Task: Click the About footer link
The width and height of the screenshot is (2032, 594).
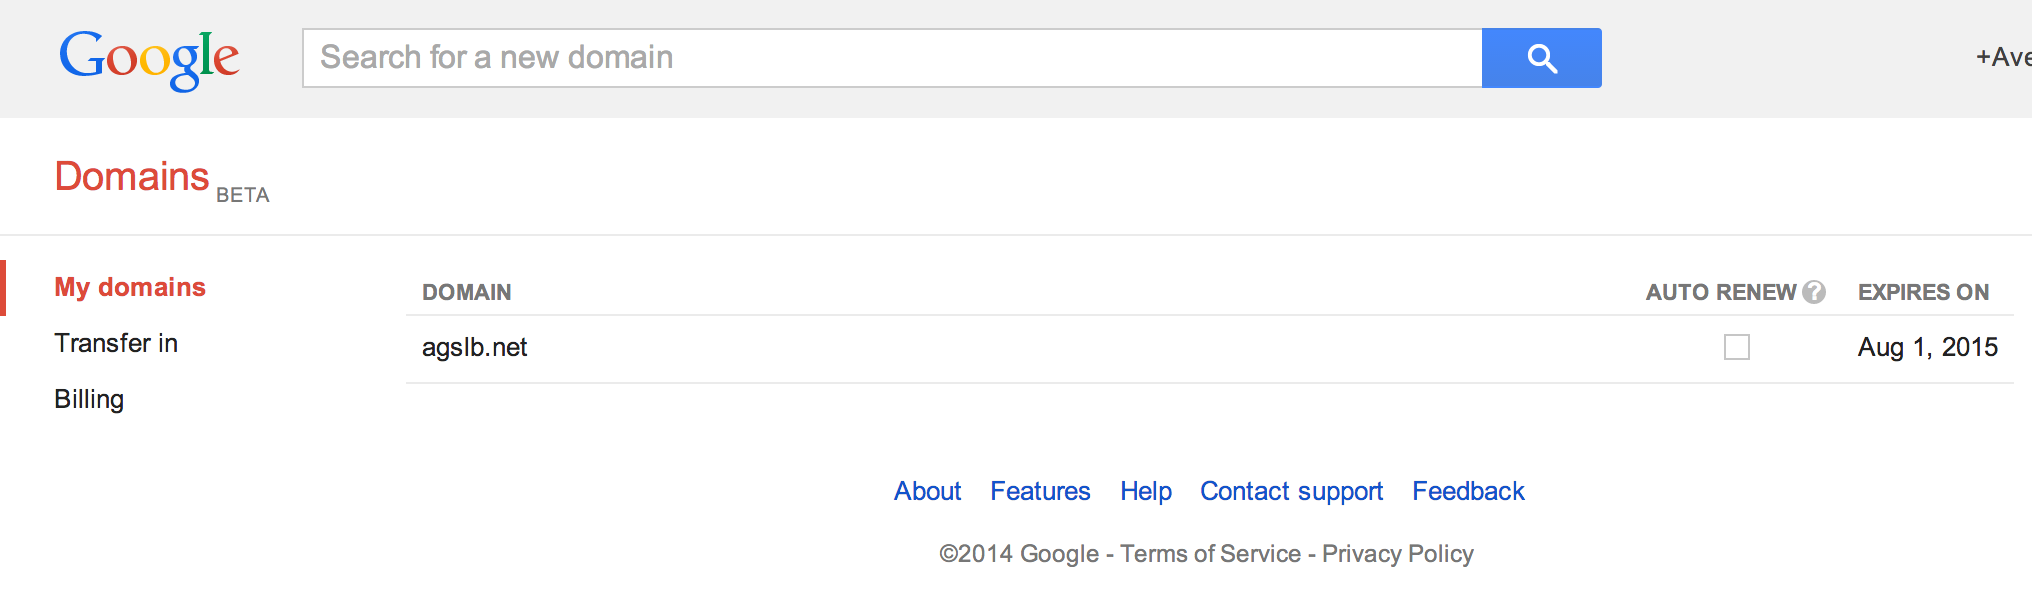Action: (927, 492)
